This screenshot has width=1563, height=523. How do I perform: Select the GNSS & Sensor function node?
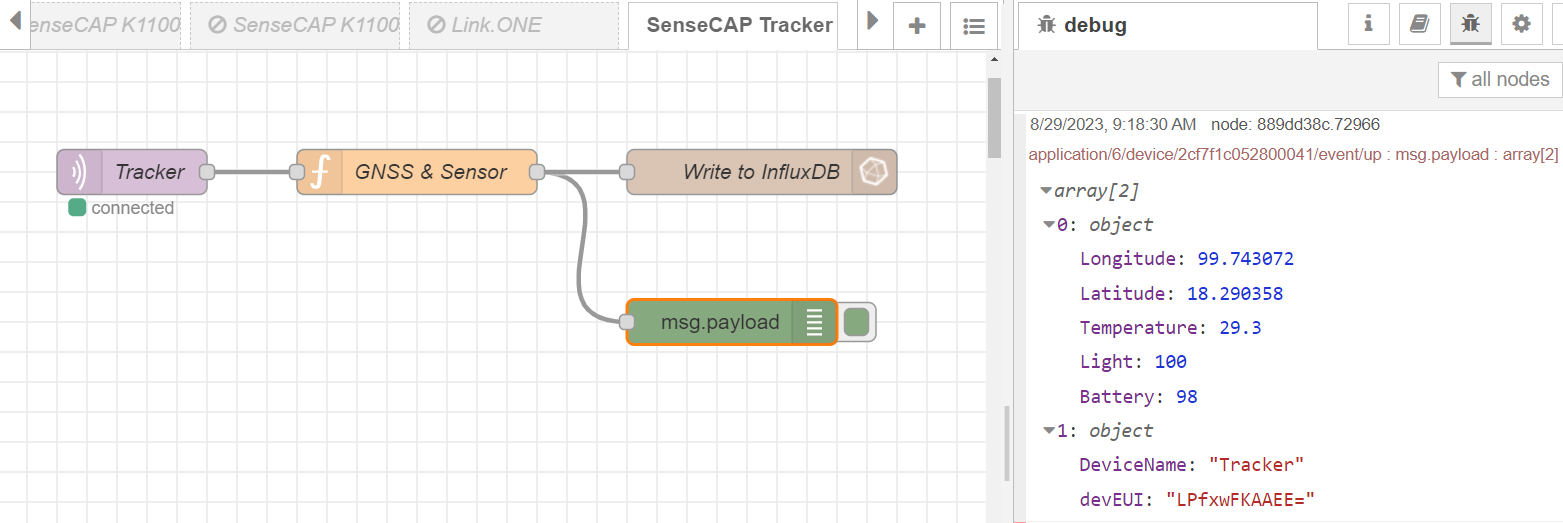[417, 172]
